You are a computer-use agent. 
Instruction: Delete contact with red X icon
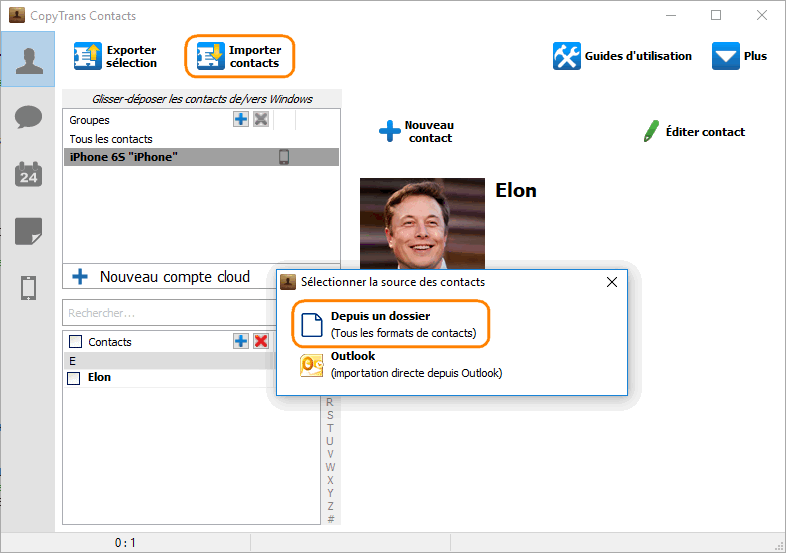click(x=261, y=341)
